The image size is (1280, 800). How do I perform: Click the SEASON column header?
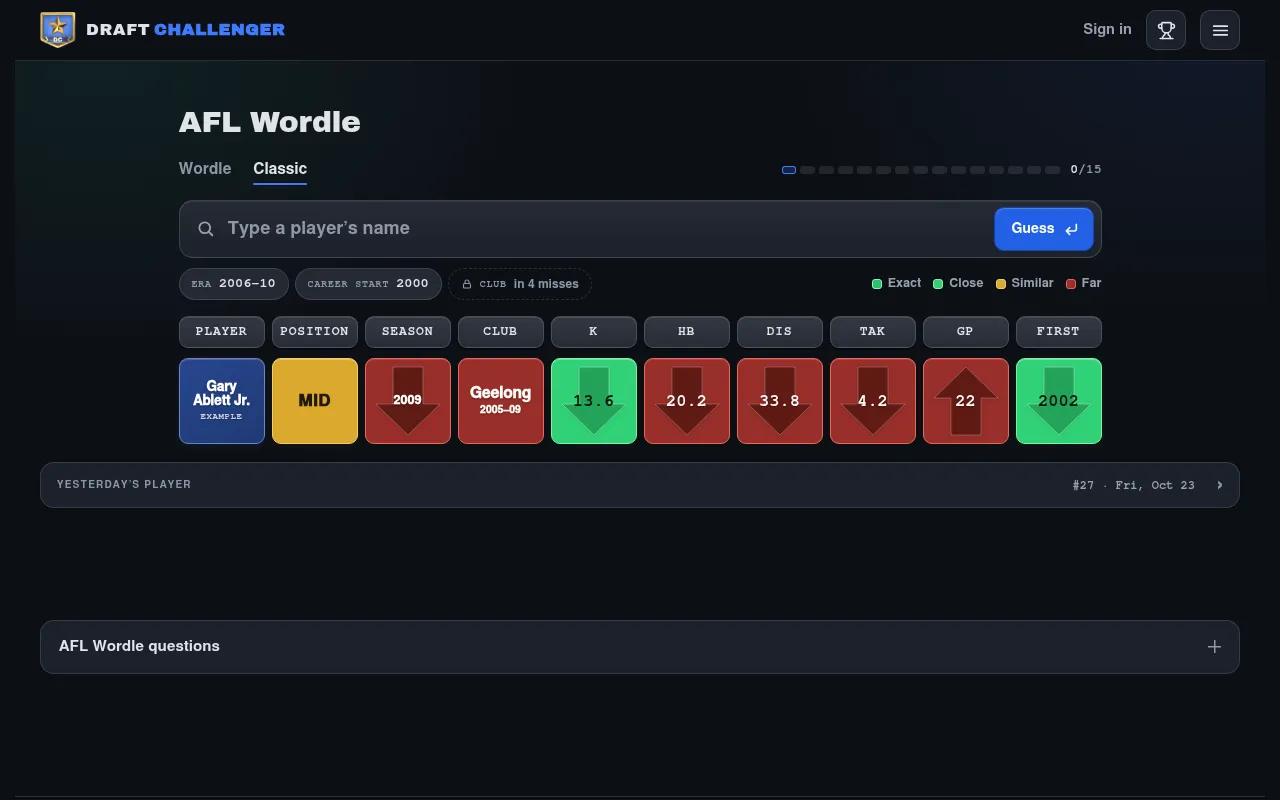[408, 332]
